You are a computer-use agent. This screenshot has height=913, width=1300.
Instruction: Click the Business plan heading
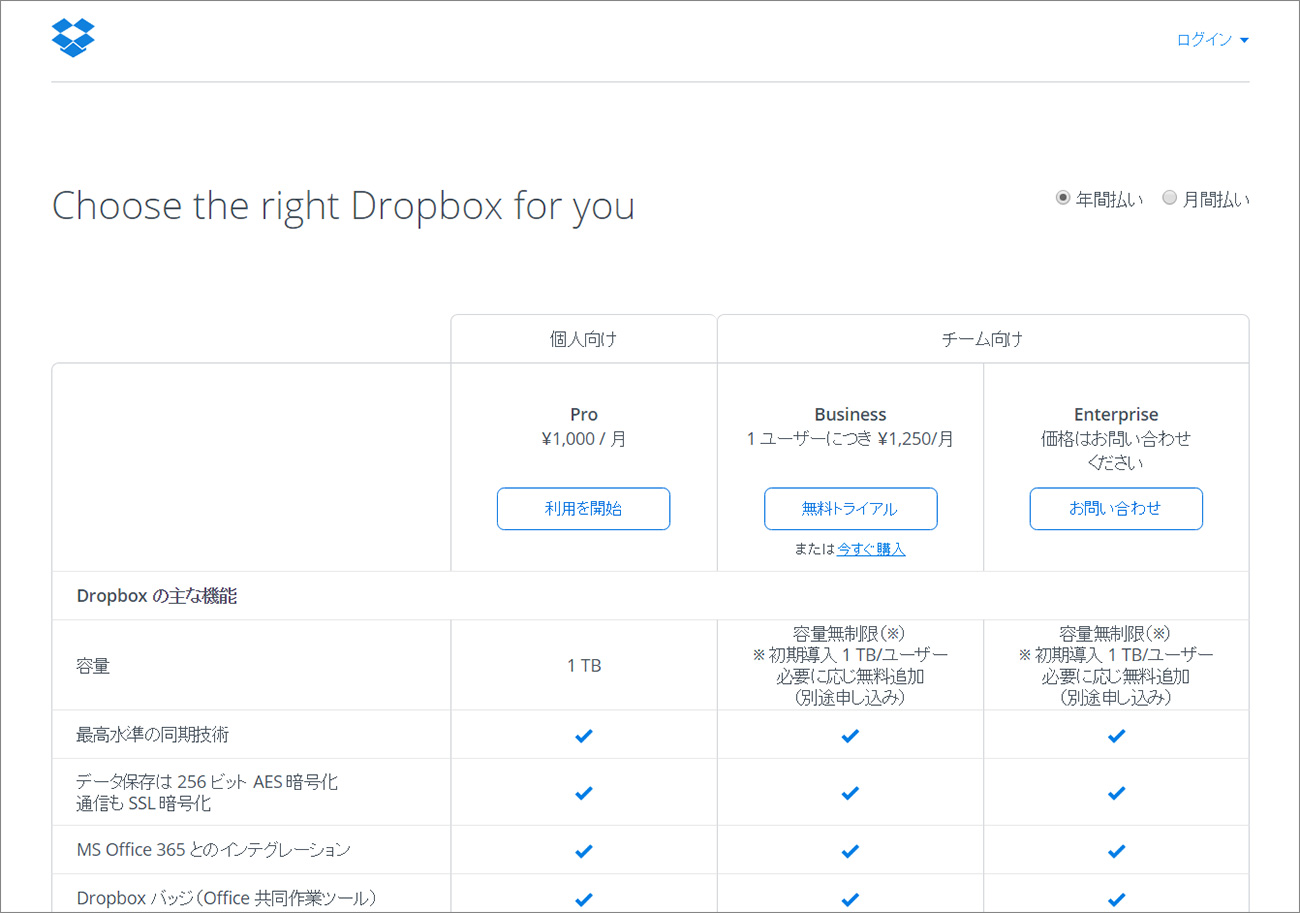850,414
